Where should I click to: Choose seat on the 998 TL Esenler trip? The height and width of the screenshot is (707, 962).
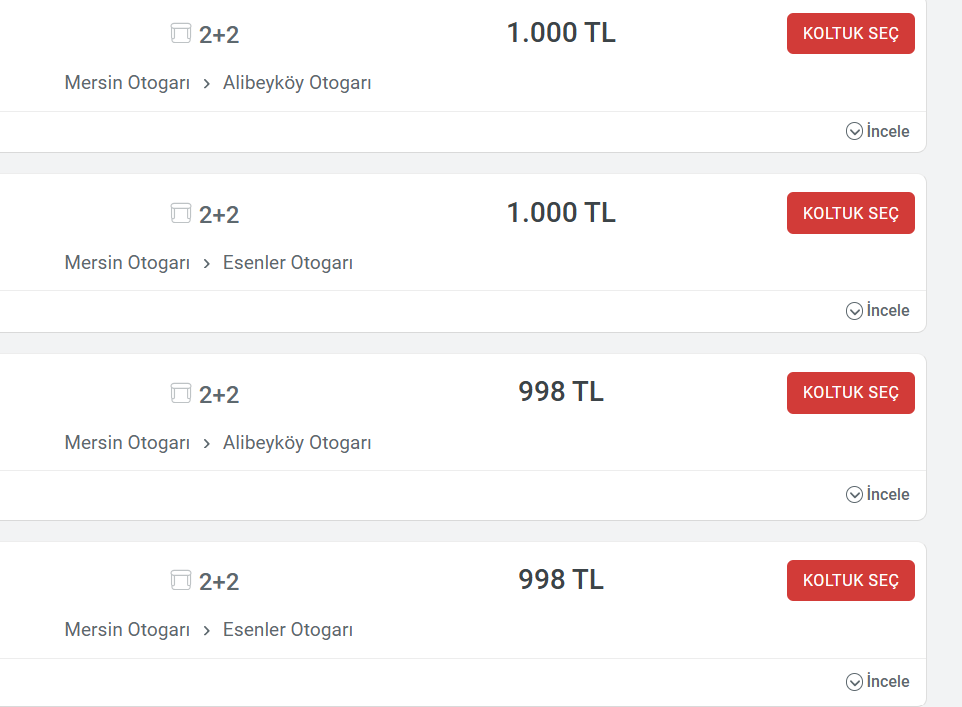coord(850,580)
